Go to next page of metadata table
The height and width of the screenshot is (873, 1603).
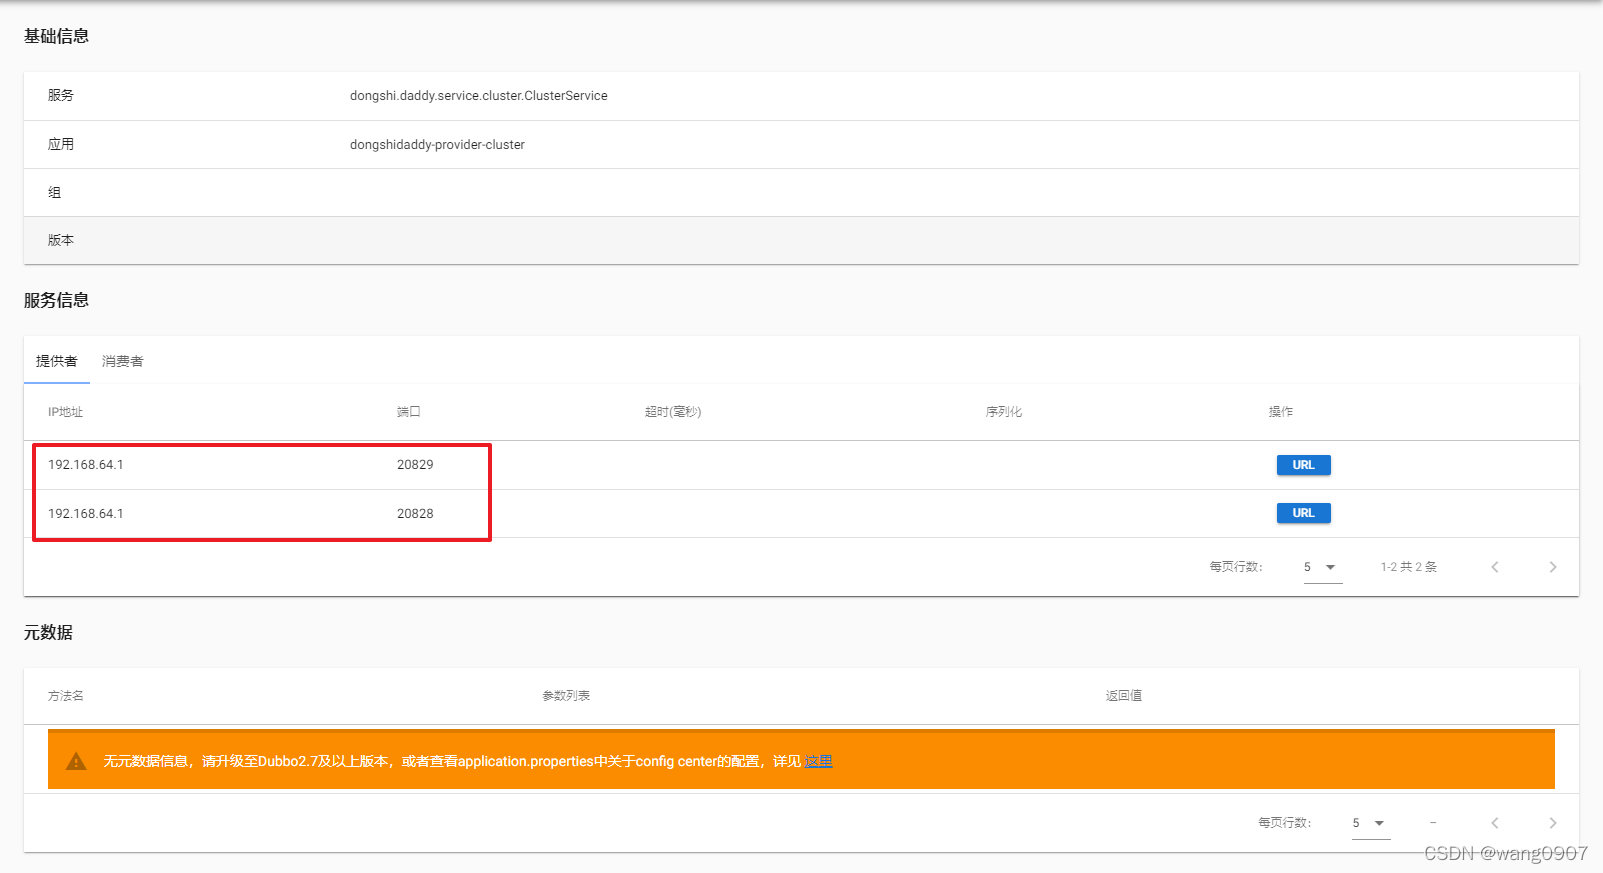(x=1553, y=823)
